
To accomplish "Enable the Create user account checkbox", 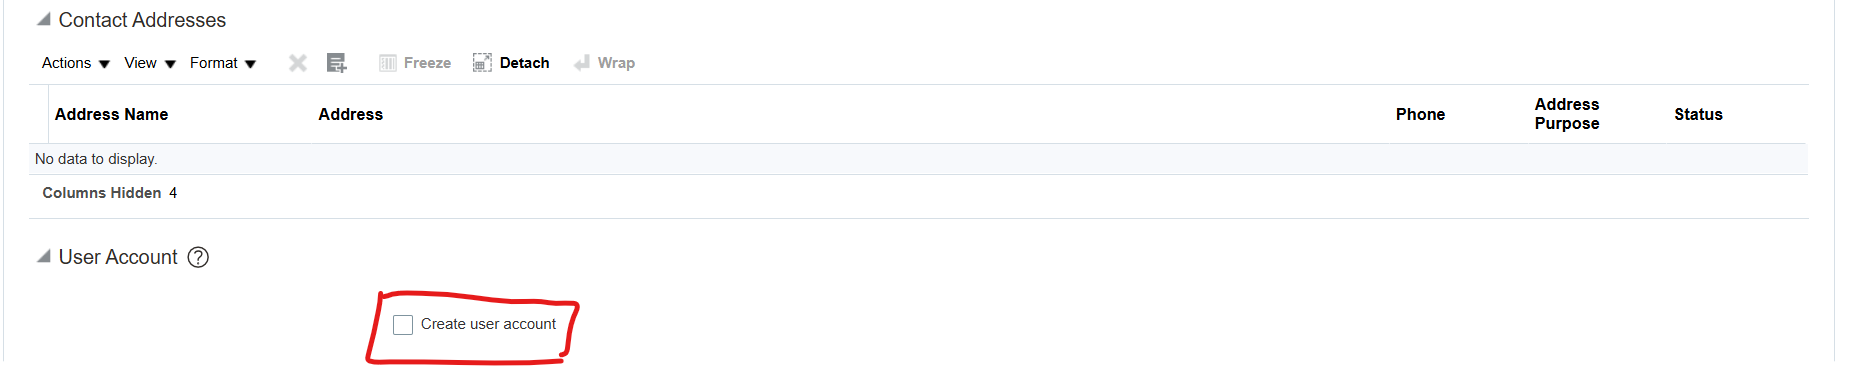I will (x=403, y=325).
